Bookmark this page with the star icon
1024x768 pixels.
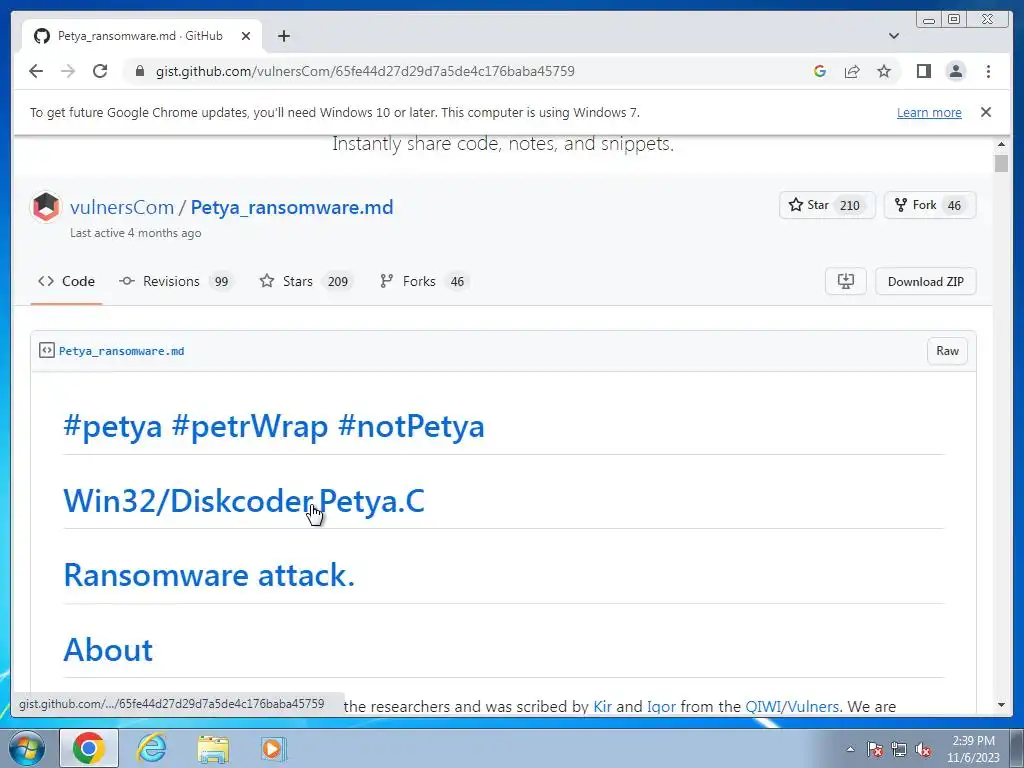[884, 71]
